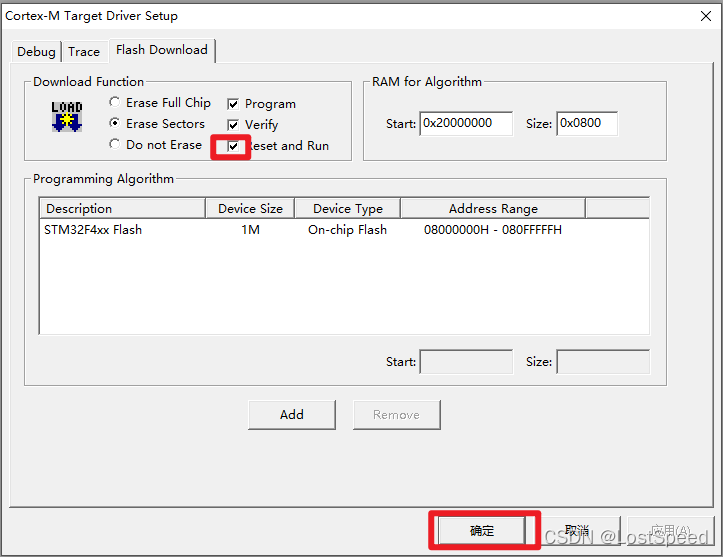Close the Cortex-M Target Driver Setup dialog
This screenshot has height=557, width=723.
coord(705,16)
